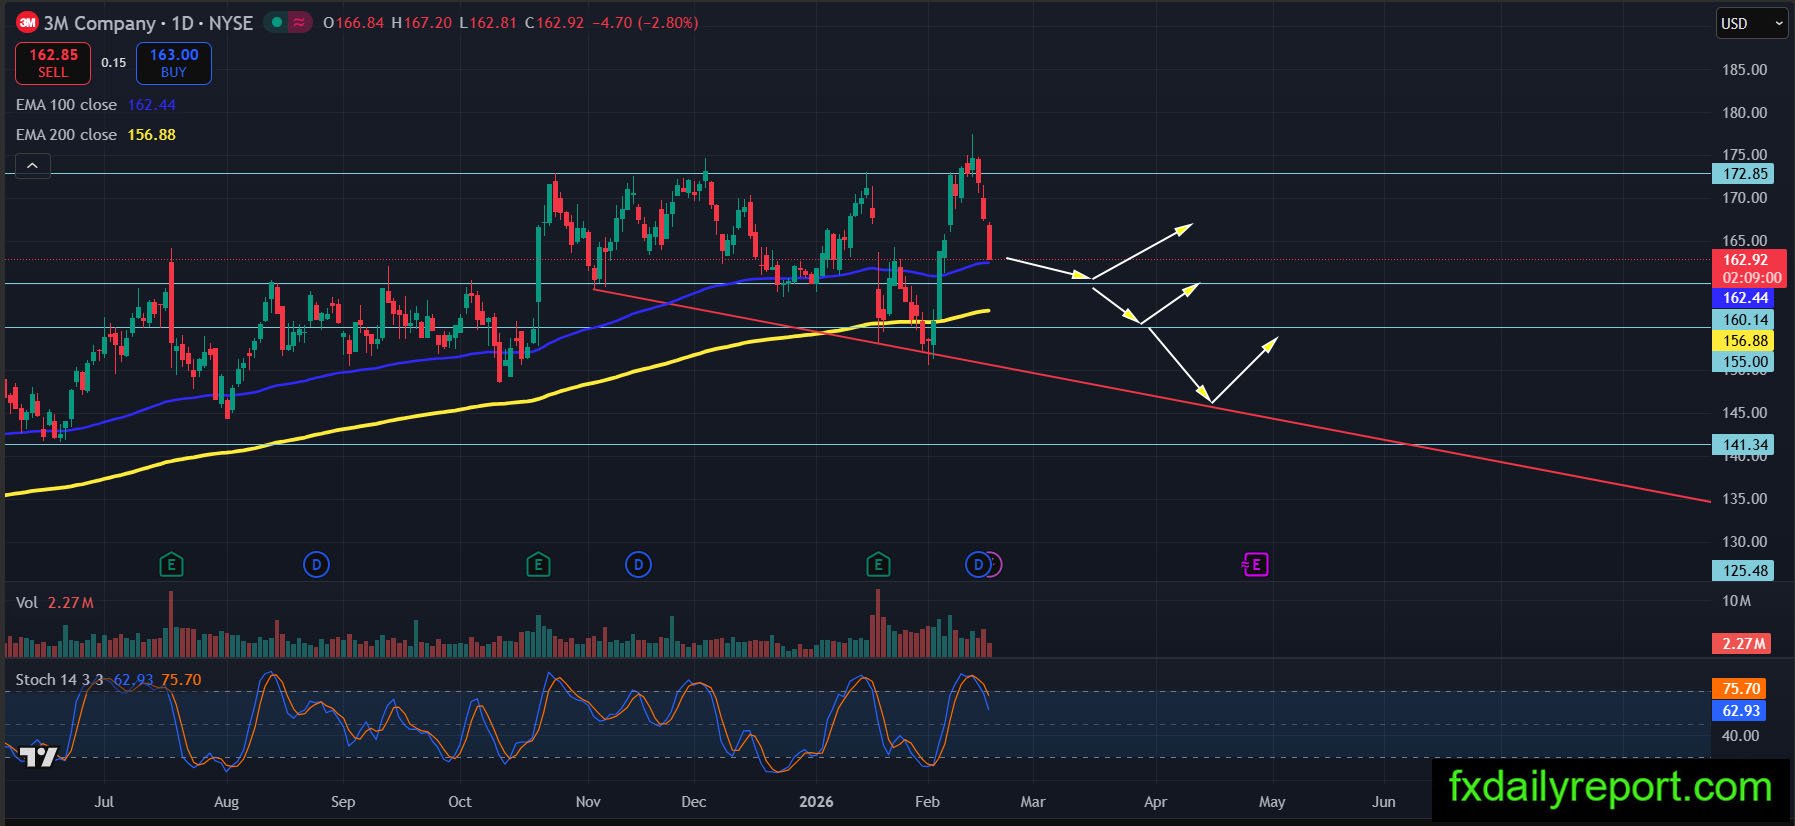Open the earnings marker in late July

(x=171, y=565)
